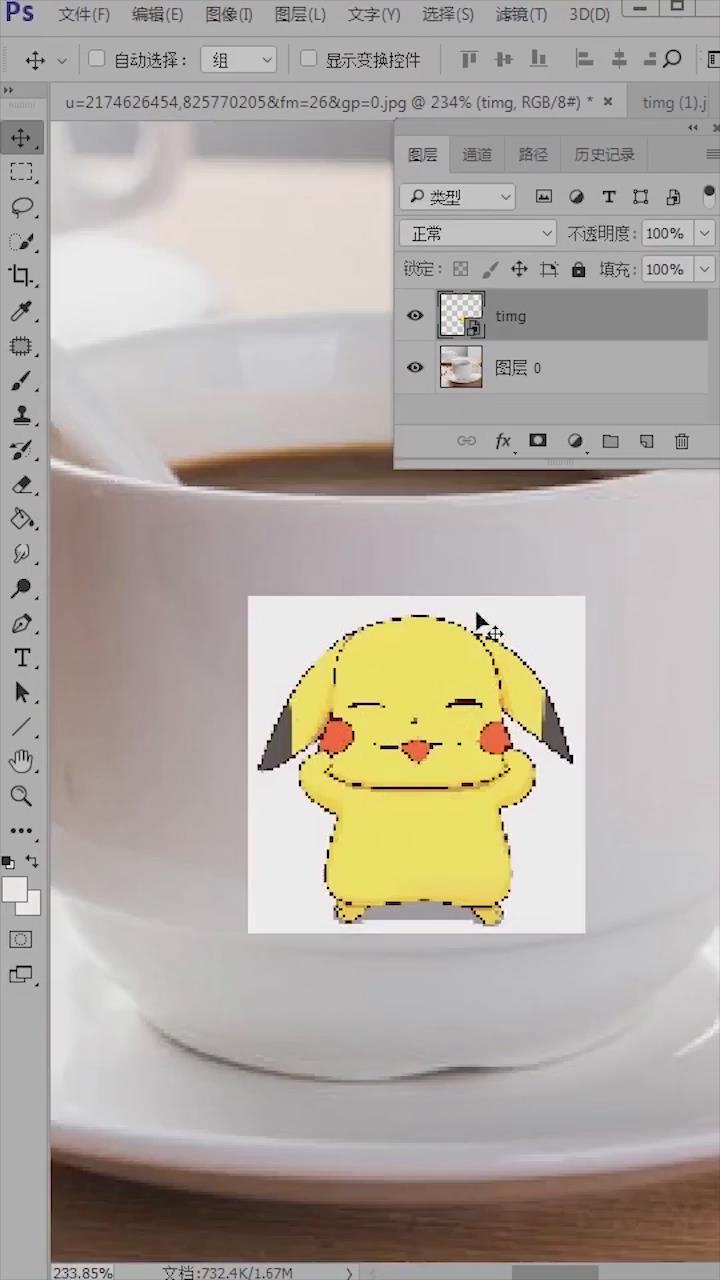
Task: Open the status bar info arrow
Action: 349,1272
